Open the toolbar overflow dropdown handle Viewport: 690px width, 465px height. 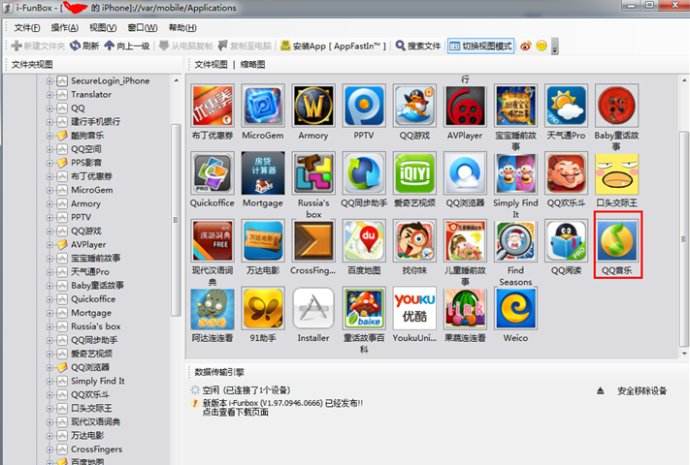pyautogui.click(x=555, y=46)
